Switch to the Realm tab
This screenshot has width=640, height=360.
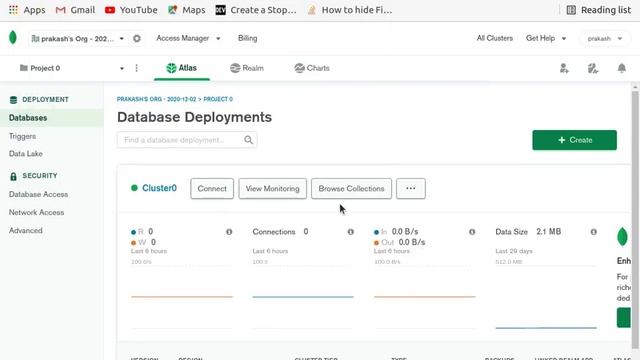tap(247, 68)
